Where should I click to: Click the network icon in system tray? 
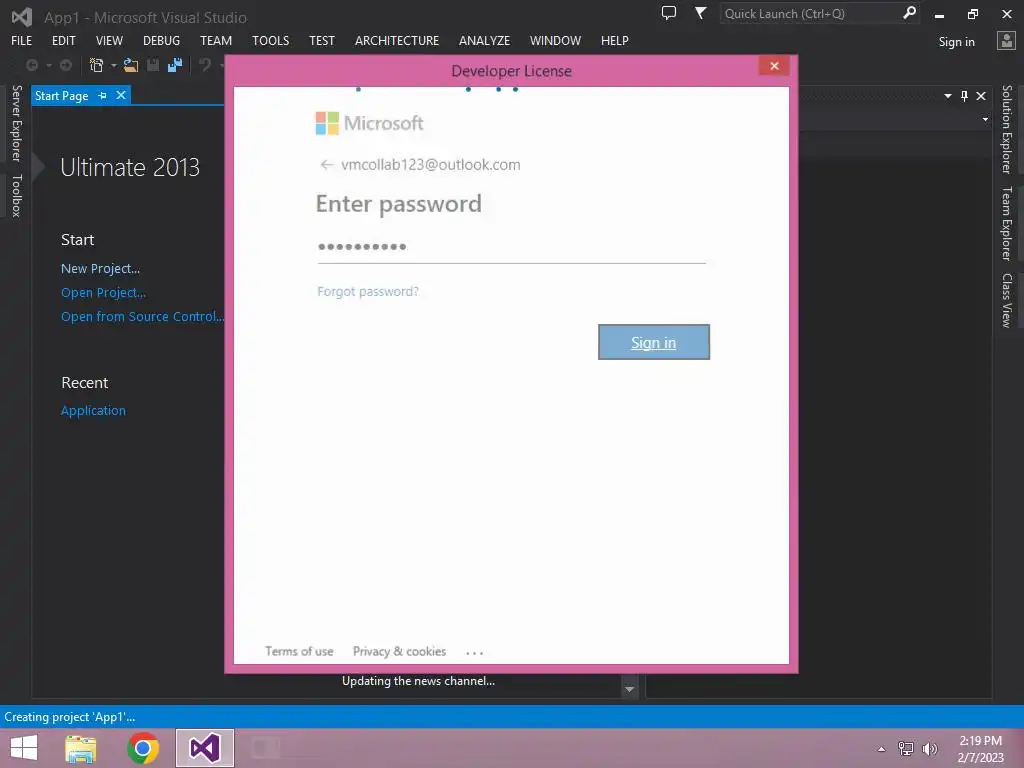click(x=906, y=749)
